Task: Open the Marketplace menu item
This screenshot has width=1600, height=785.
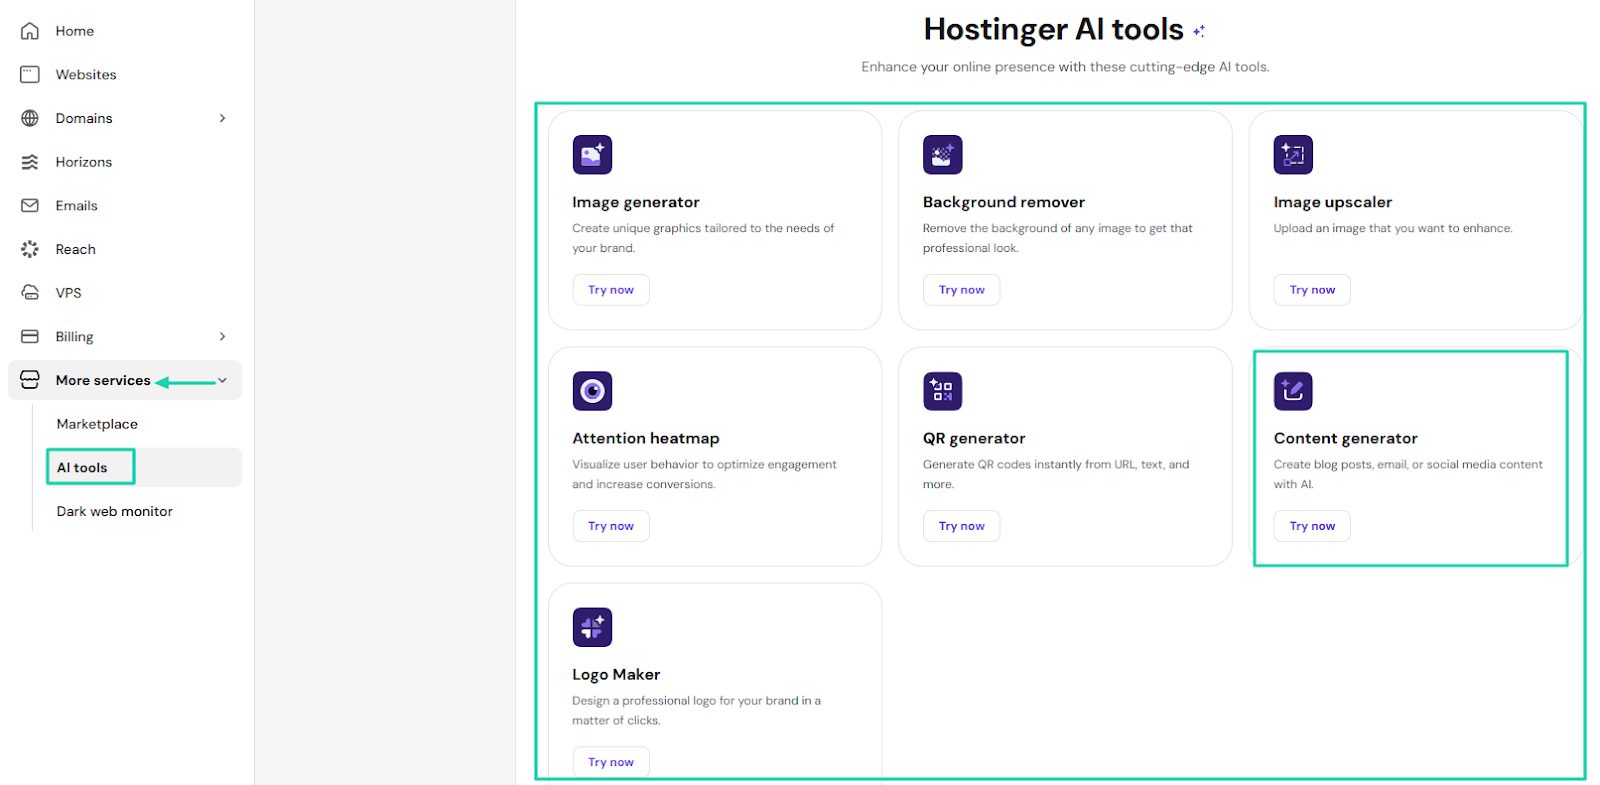Action: point(97,424)
